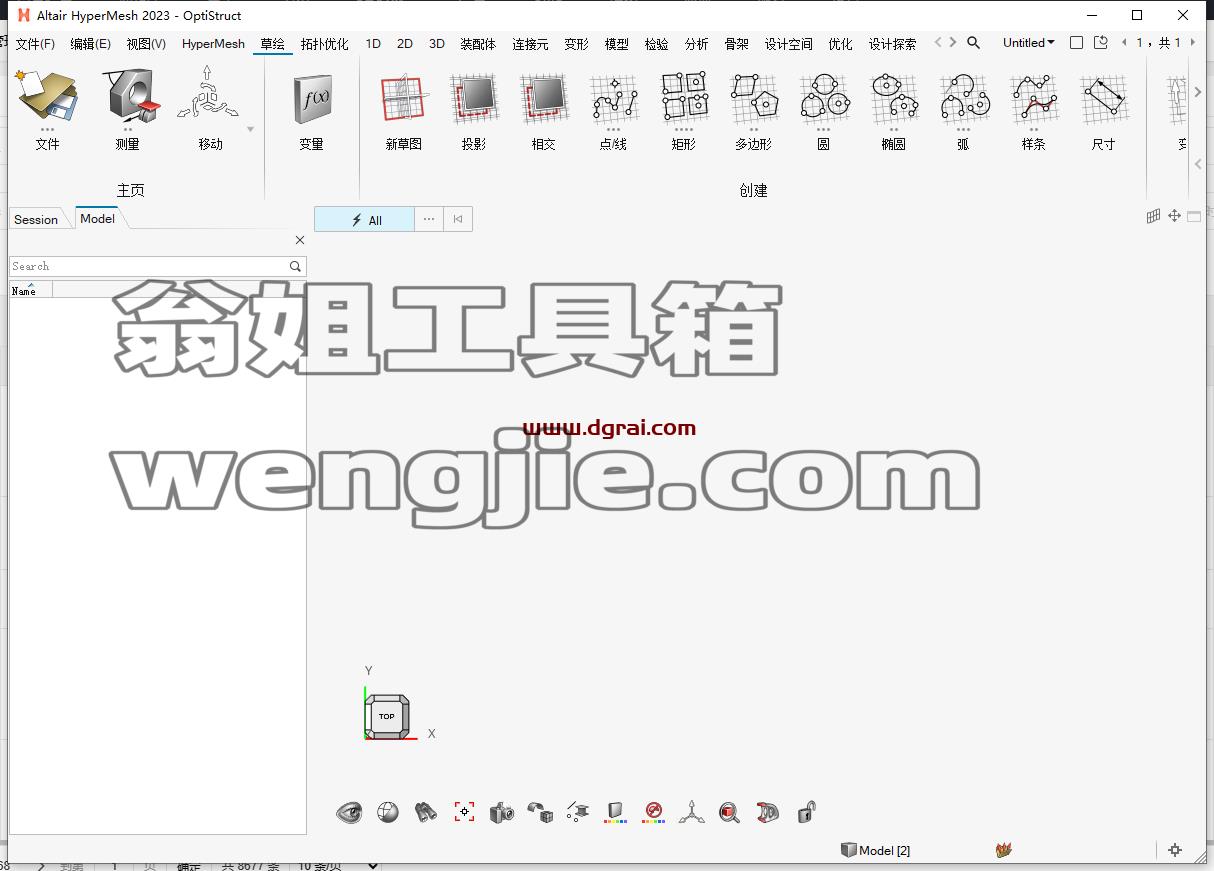Image resolution: width=1214 pixels, height=871 pixels.
Task: Switch to the HyperMesh ribbon tab
Action: click(x=213, y=44)
